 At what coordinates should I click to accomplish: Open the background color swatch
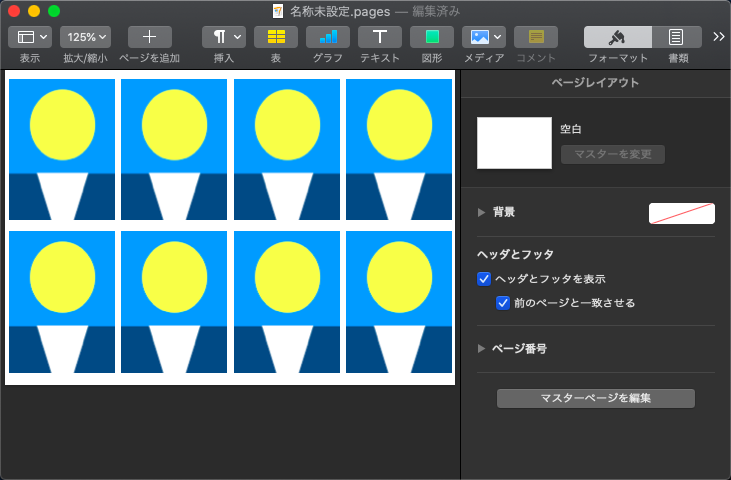tap(682, 213)
